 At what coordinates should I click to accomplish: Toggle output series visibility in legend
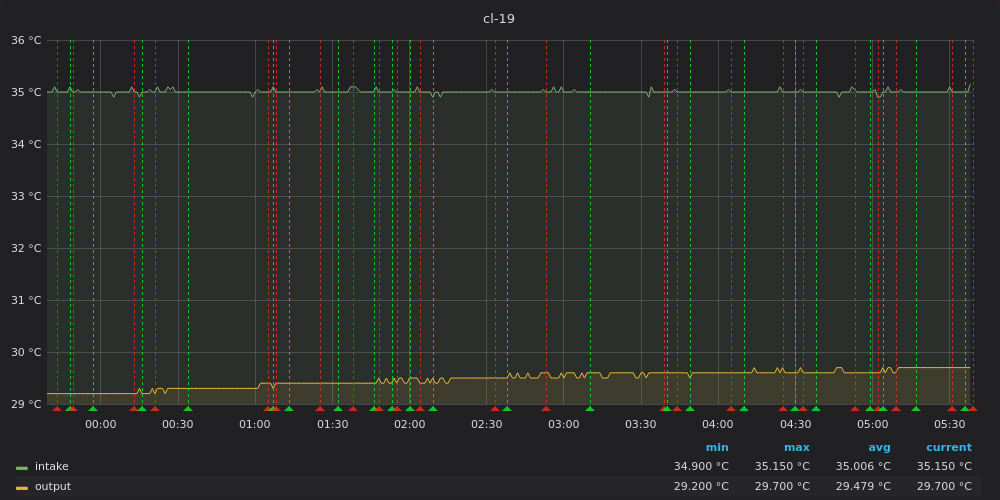(53, 487)
